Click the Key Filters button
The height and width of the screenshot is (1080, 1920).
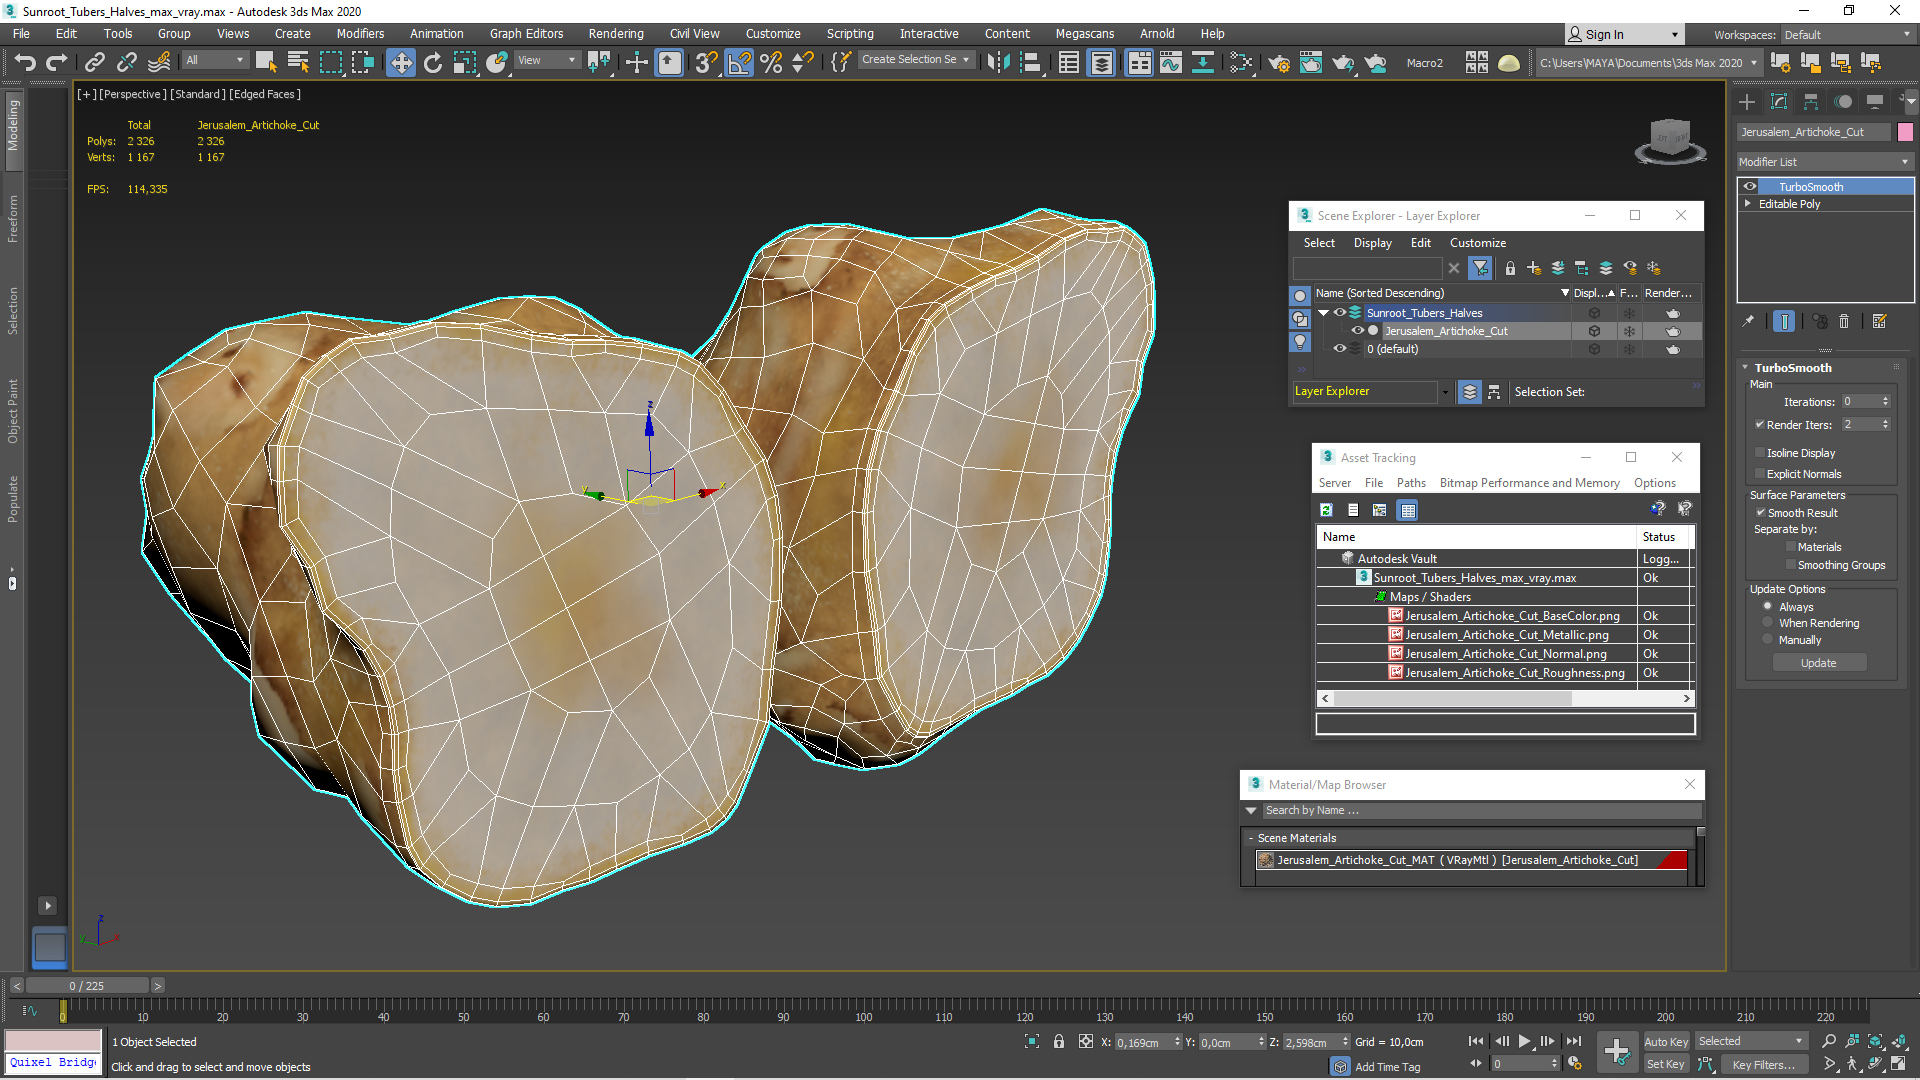[x=1763, y=1064]
